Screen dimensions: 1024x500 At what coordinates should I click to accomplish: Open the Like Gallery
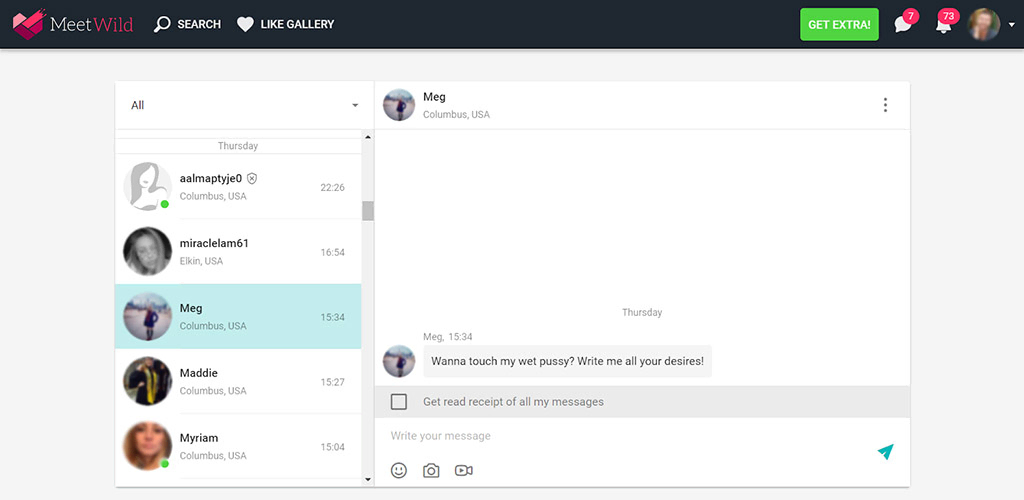point(286,24)
